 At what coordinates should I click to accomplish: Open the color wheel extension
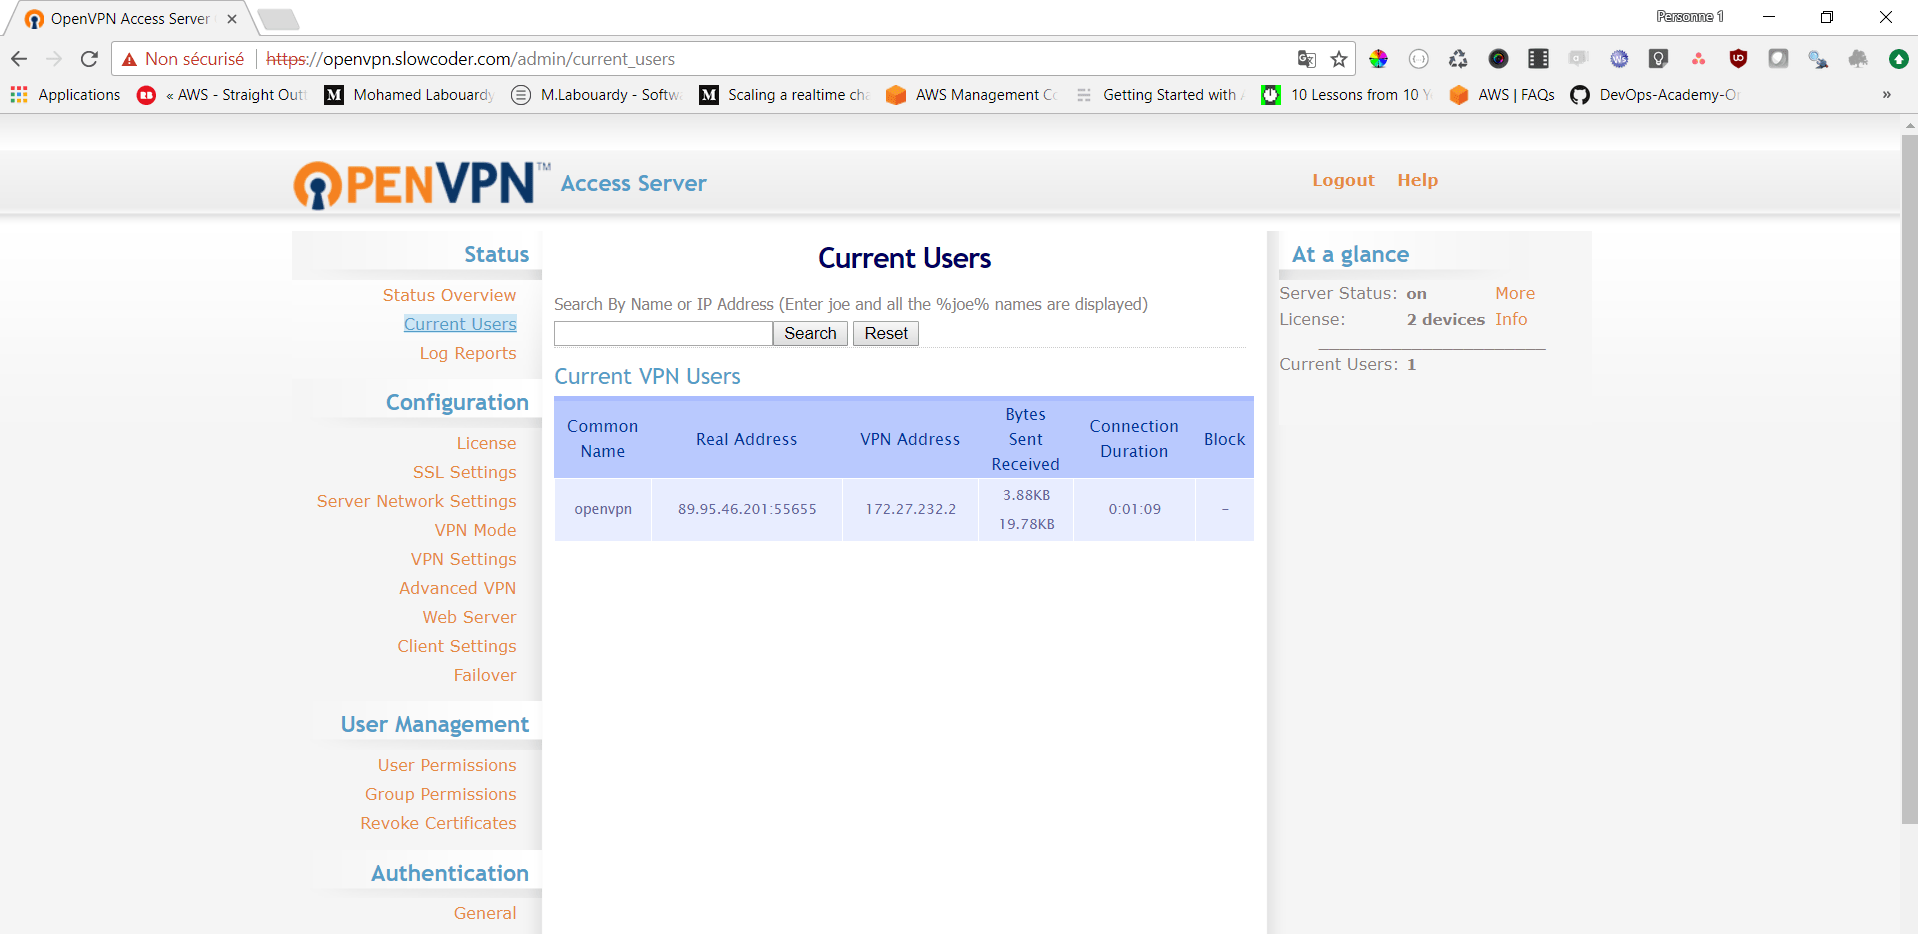(1378, 59)
